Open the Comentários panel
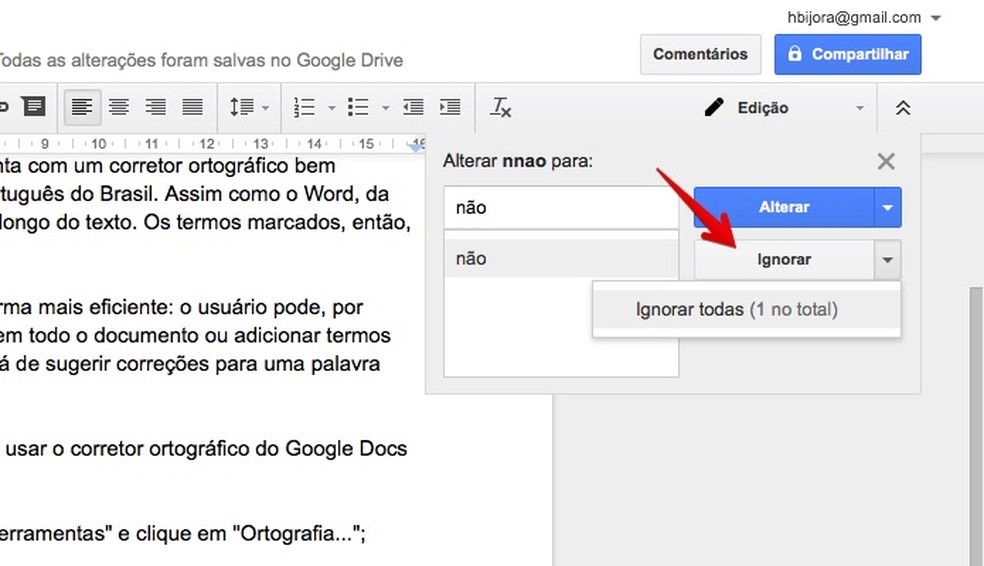 (x=700, y=54)
